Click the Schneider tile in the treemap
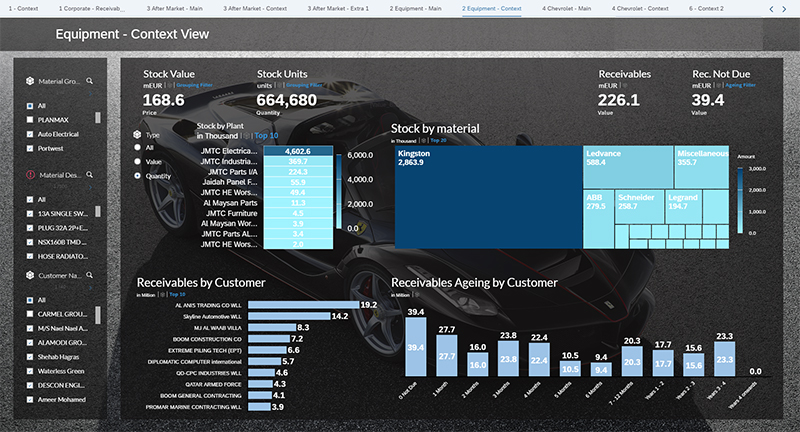This screenshot has height=432, width=800. pyautogui.click(x=639, y=207)
